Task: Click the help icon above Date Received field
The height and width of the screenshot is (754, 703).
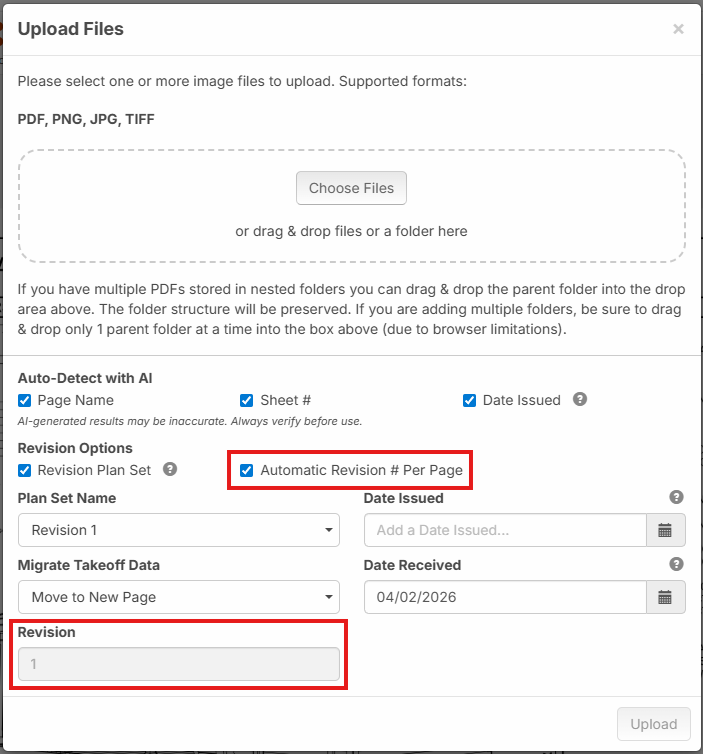Action: click(676, 564)
